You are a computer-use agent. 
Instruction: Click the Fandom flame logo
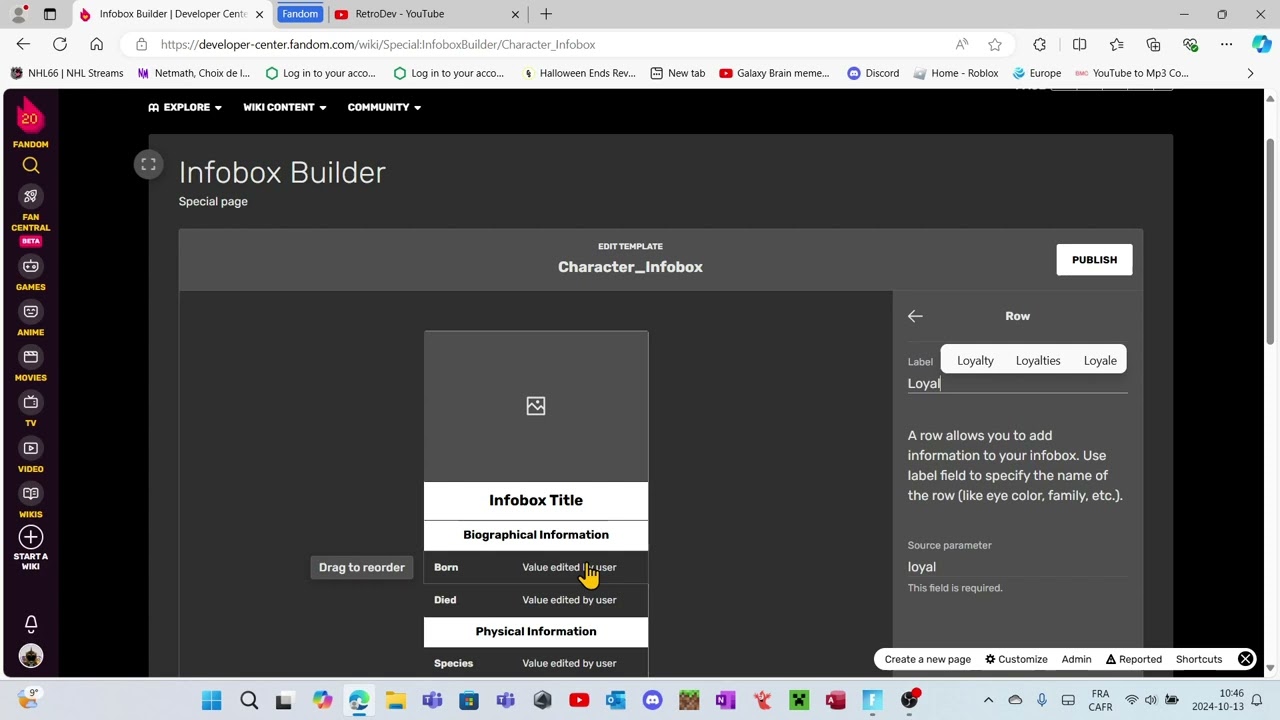(x=30, y=117)
